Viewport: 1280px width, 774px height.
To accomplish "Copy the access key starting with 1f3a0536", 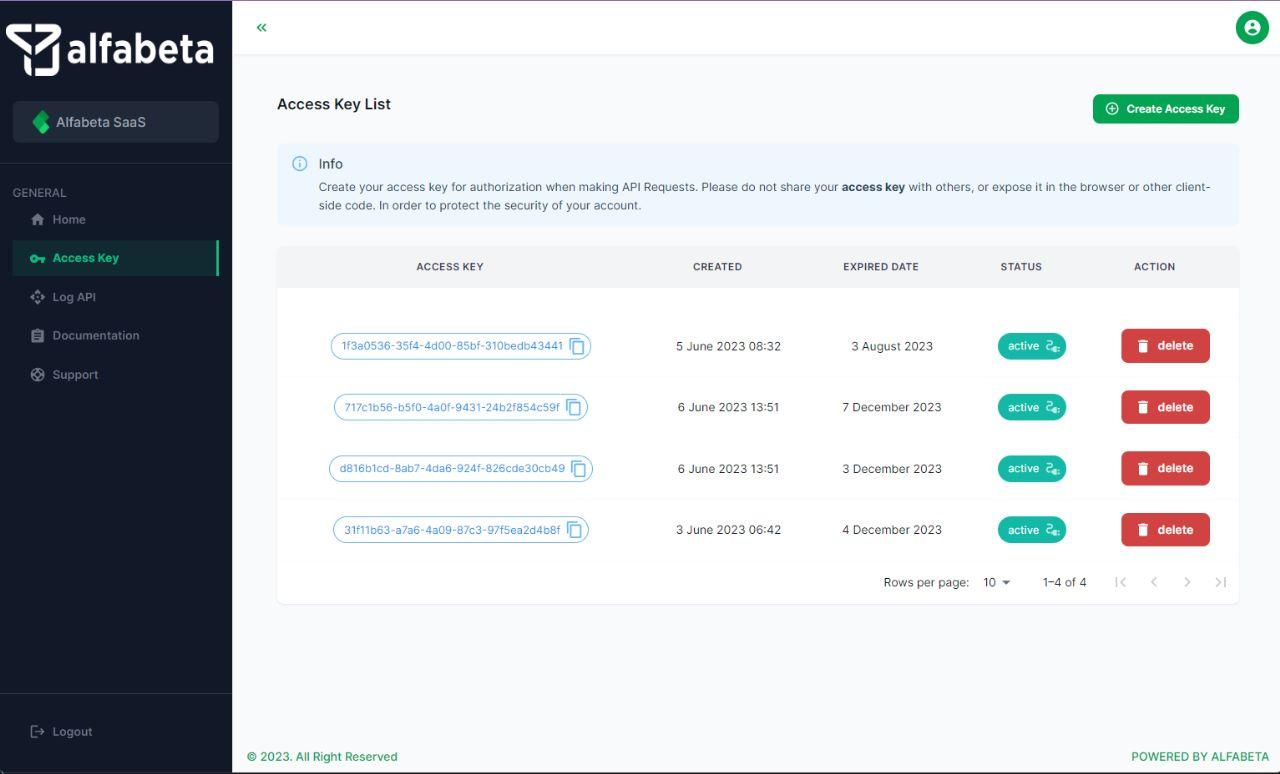I will coord(577,346).
